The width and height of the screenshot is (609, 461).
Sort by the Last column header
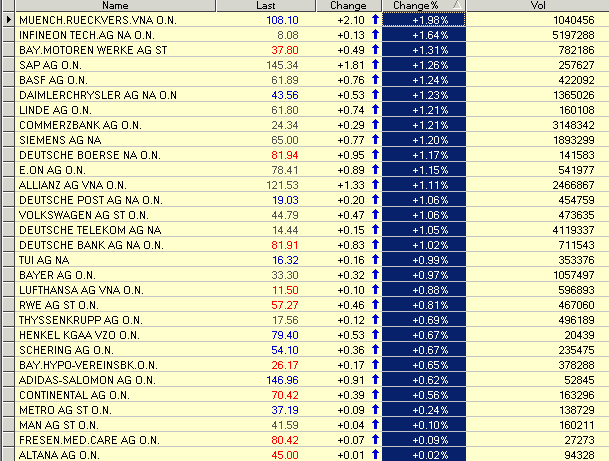click(266, 5)
